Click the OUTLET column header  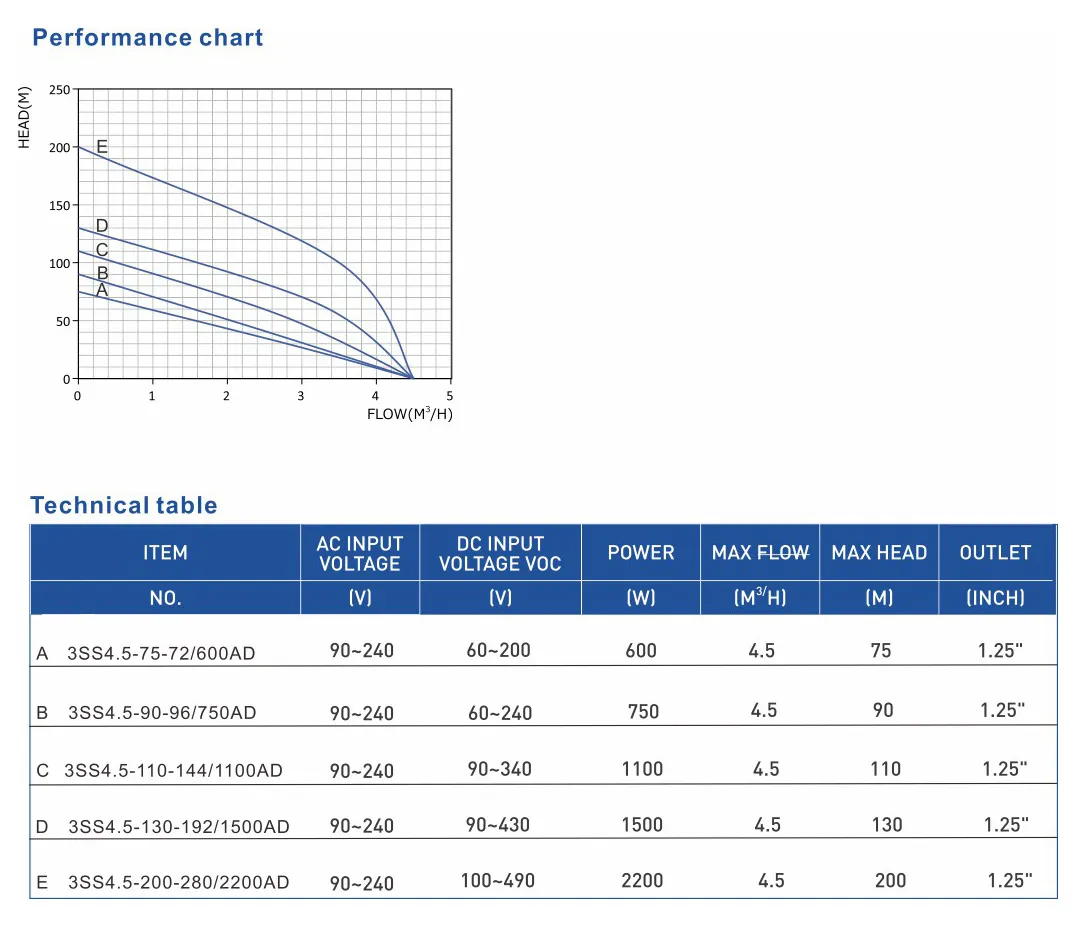click(x=995, y=553)
